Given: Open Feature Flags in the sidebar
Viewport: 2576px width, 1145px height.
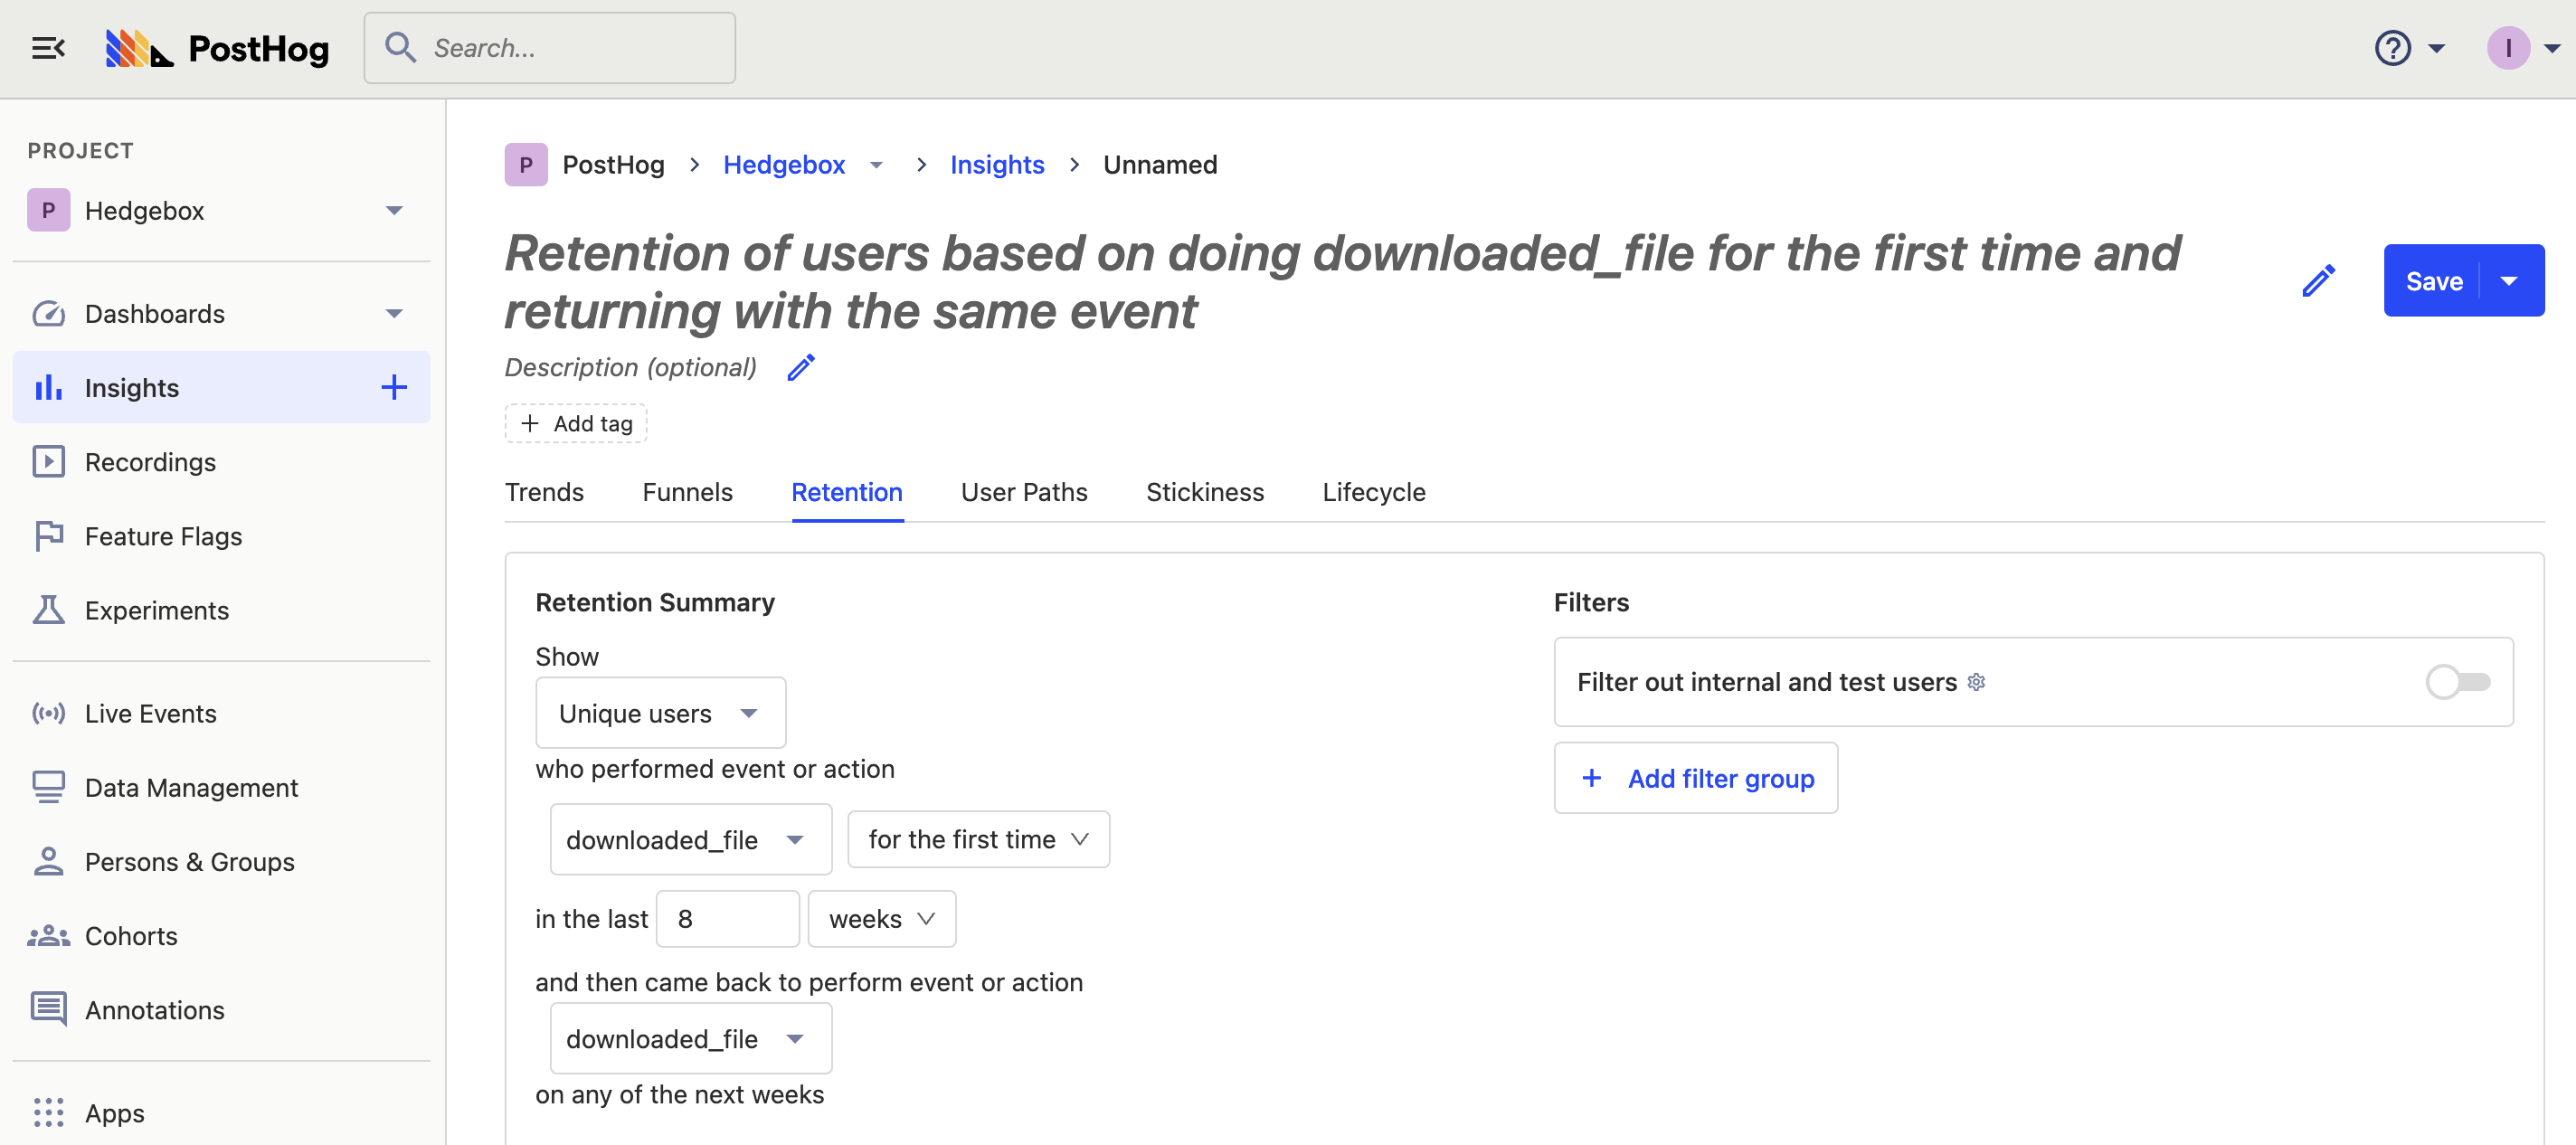Looking at the screenshot, I should point(163,536).
